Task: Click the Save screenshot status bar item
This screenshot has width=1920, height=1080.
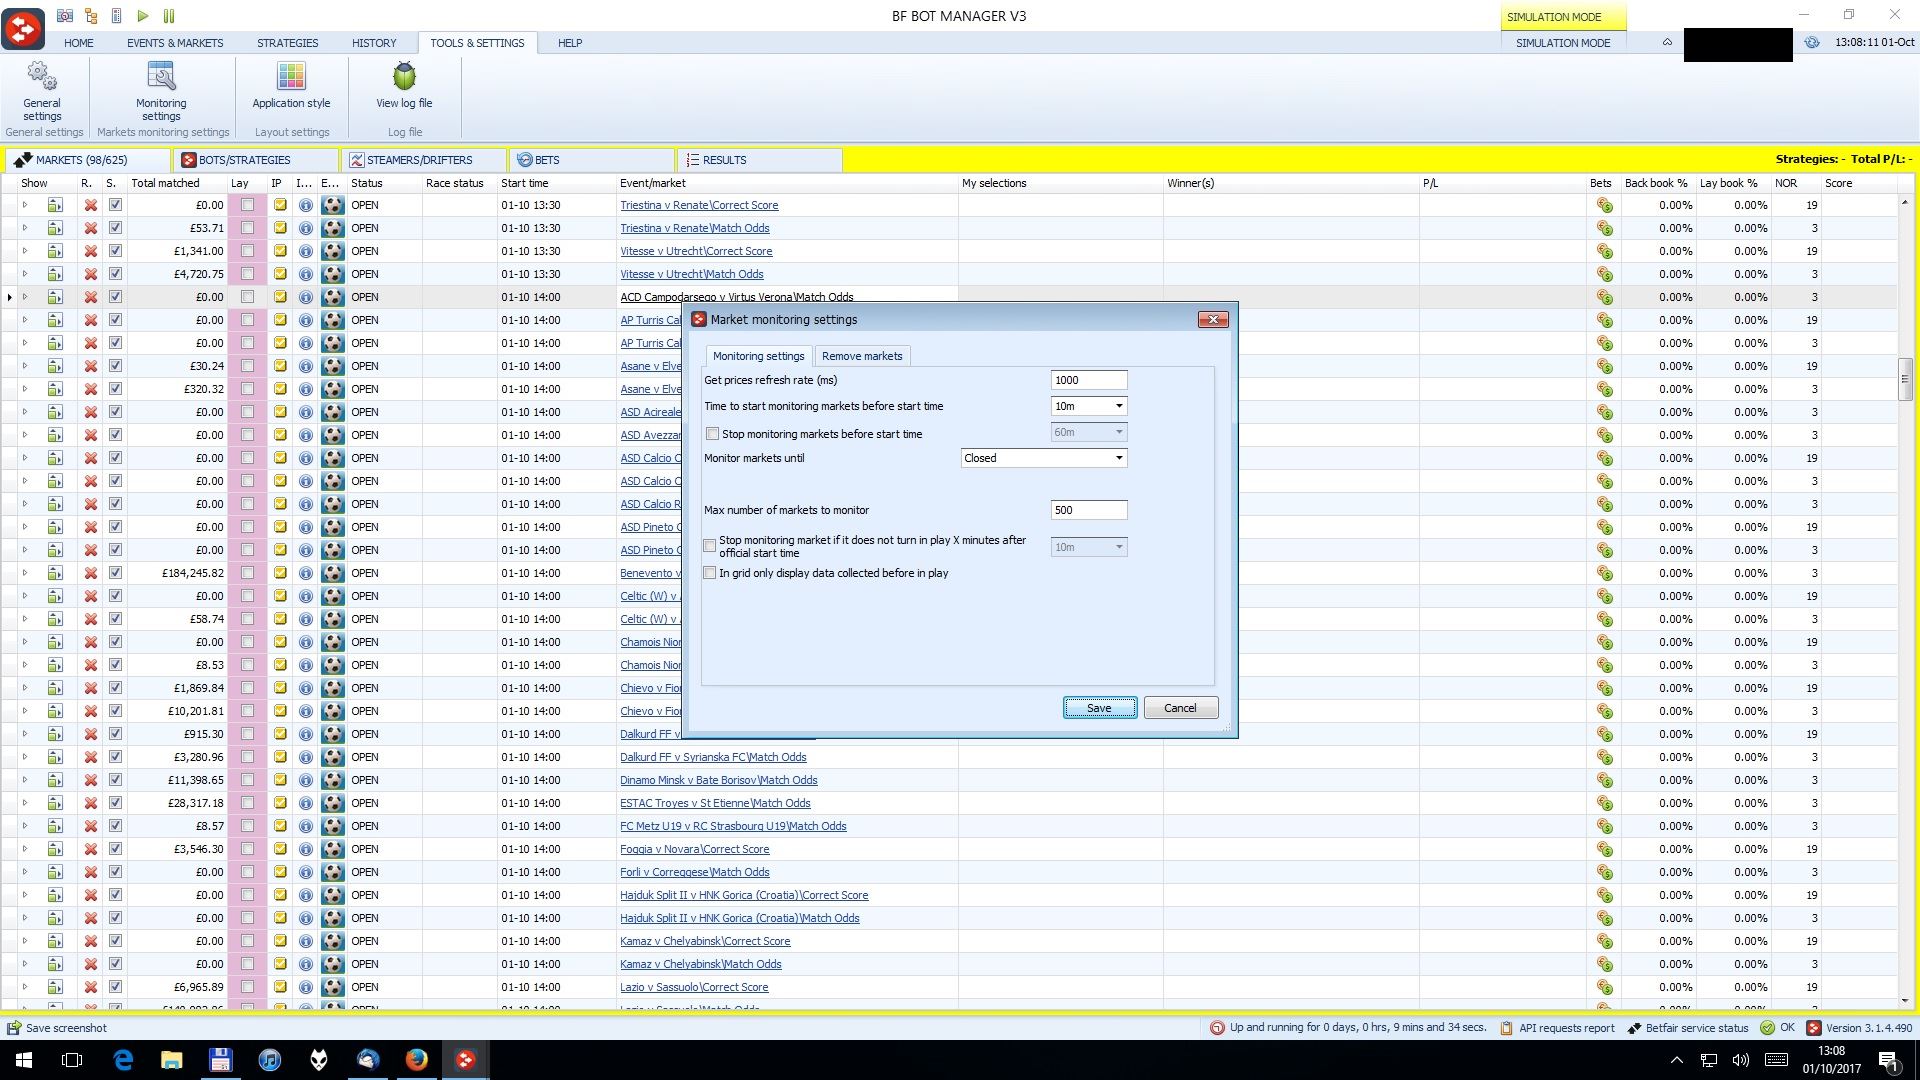Action: point(57,1028)
